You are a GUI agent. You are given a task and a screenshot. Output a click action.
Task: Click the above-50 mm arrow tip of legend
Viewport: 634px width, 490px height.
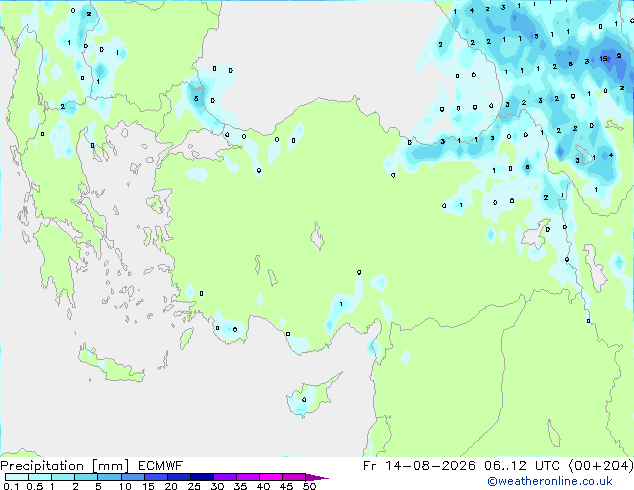click(317, 478)
